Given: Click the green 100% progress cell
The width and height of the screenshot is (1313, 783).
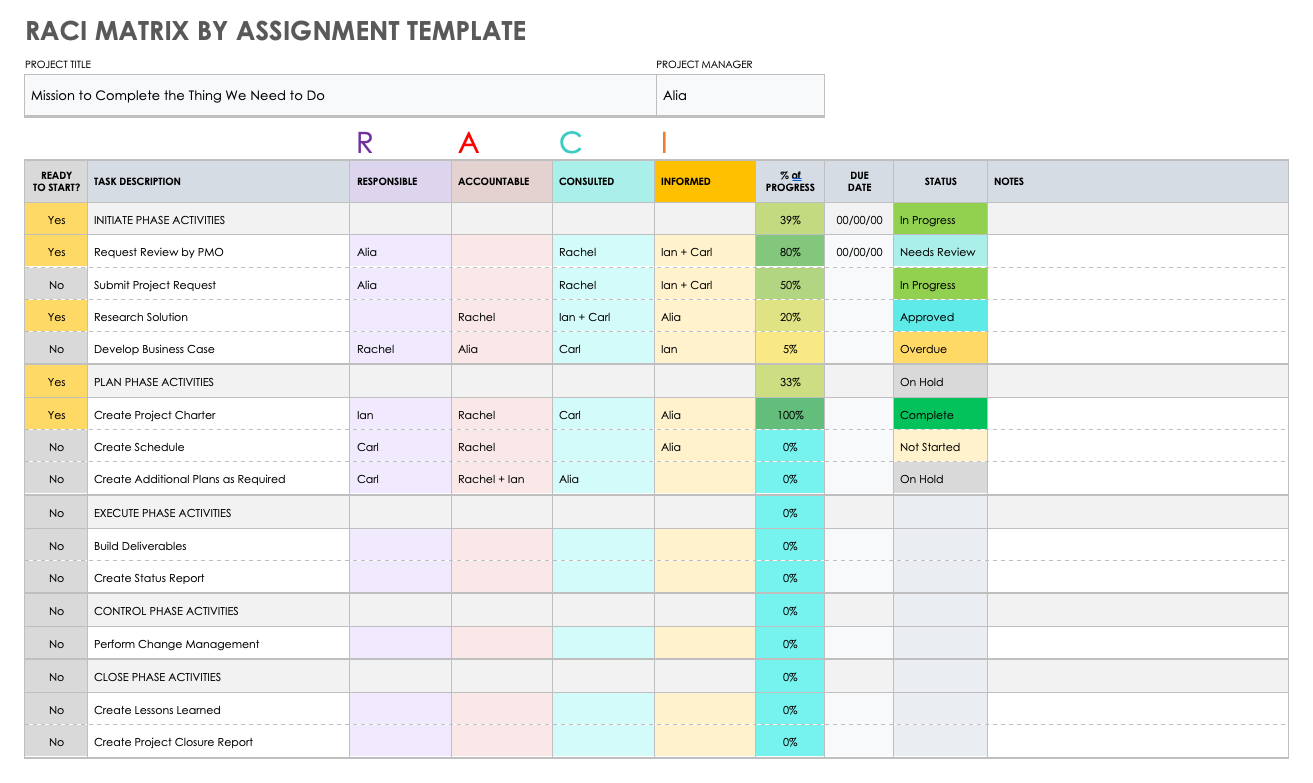Looking at the screenshot, I should pyautogui.click(x=789, y=415).
